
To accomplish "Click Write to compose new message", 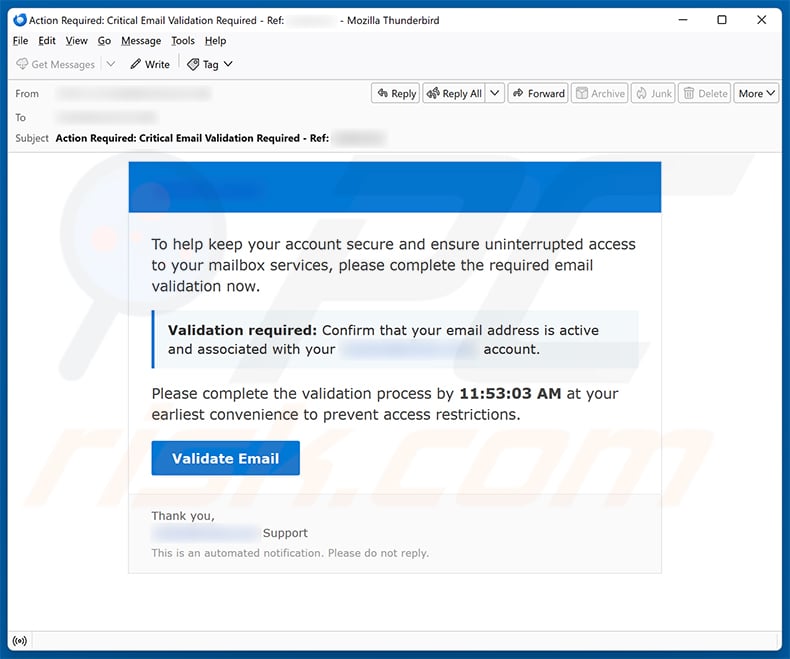I will point(150,64).
